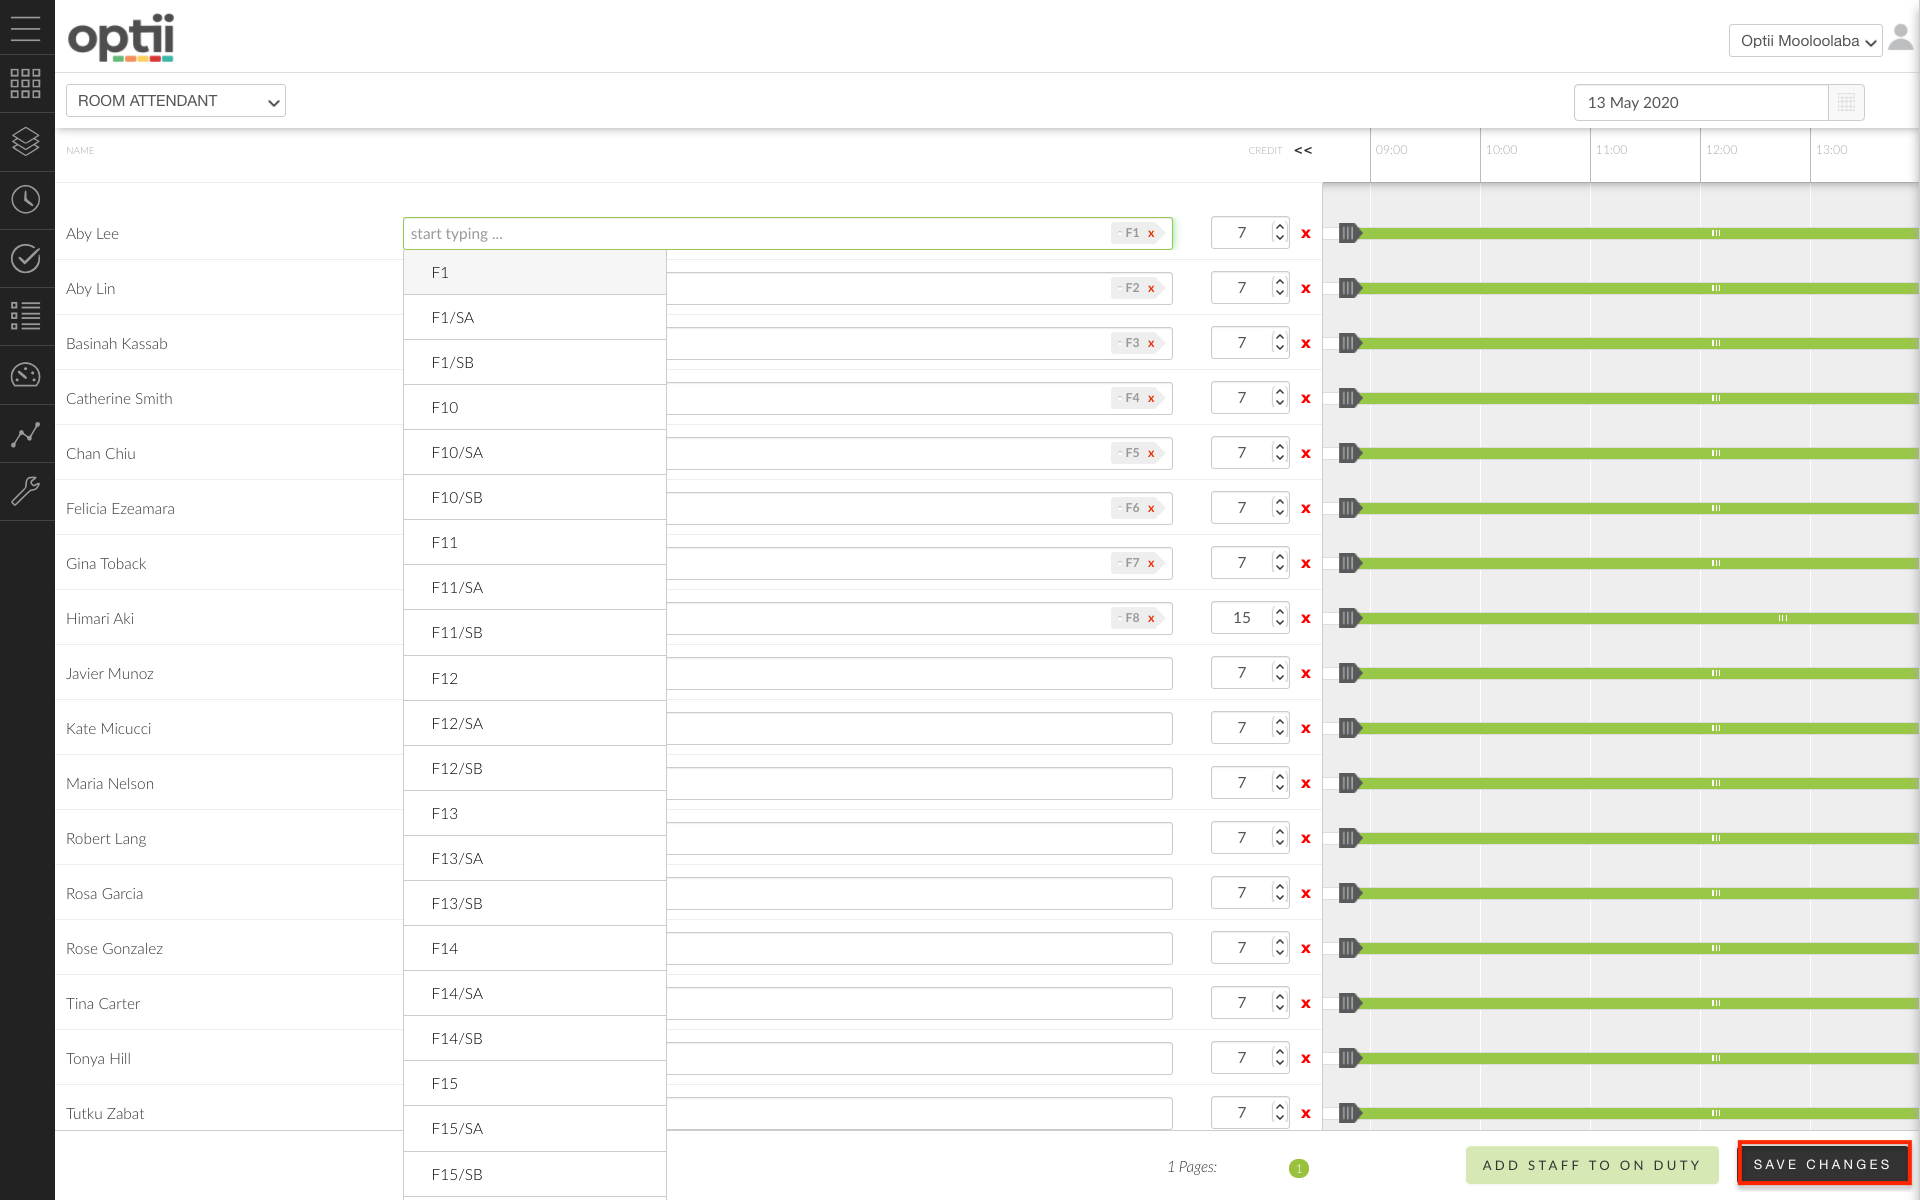The image size is (1920, 1200).
Task: Click the break marker on Aby Lee's shift bar
Action: coord(1716,233)
